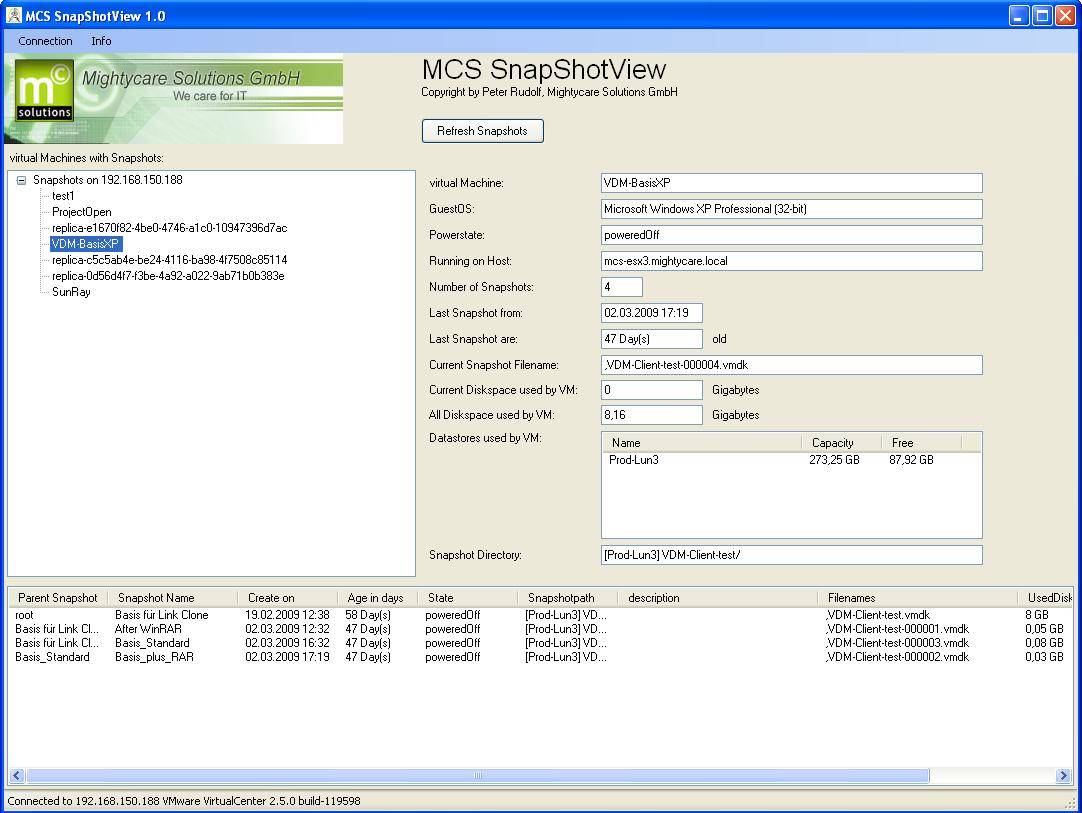1082x813 pixels.
Task: Click the virtual Machine name field
Action: [x=791, y=183]
